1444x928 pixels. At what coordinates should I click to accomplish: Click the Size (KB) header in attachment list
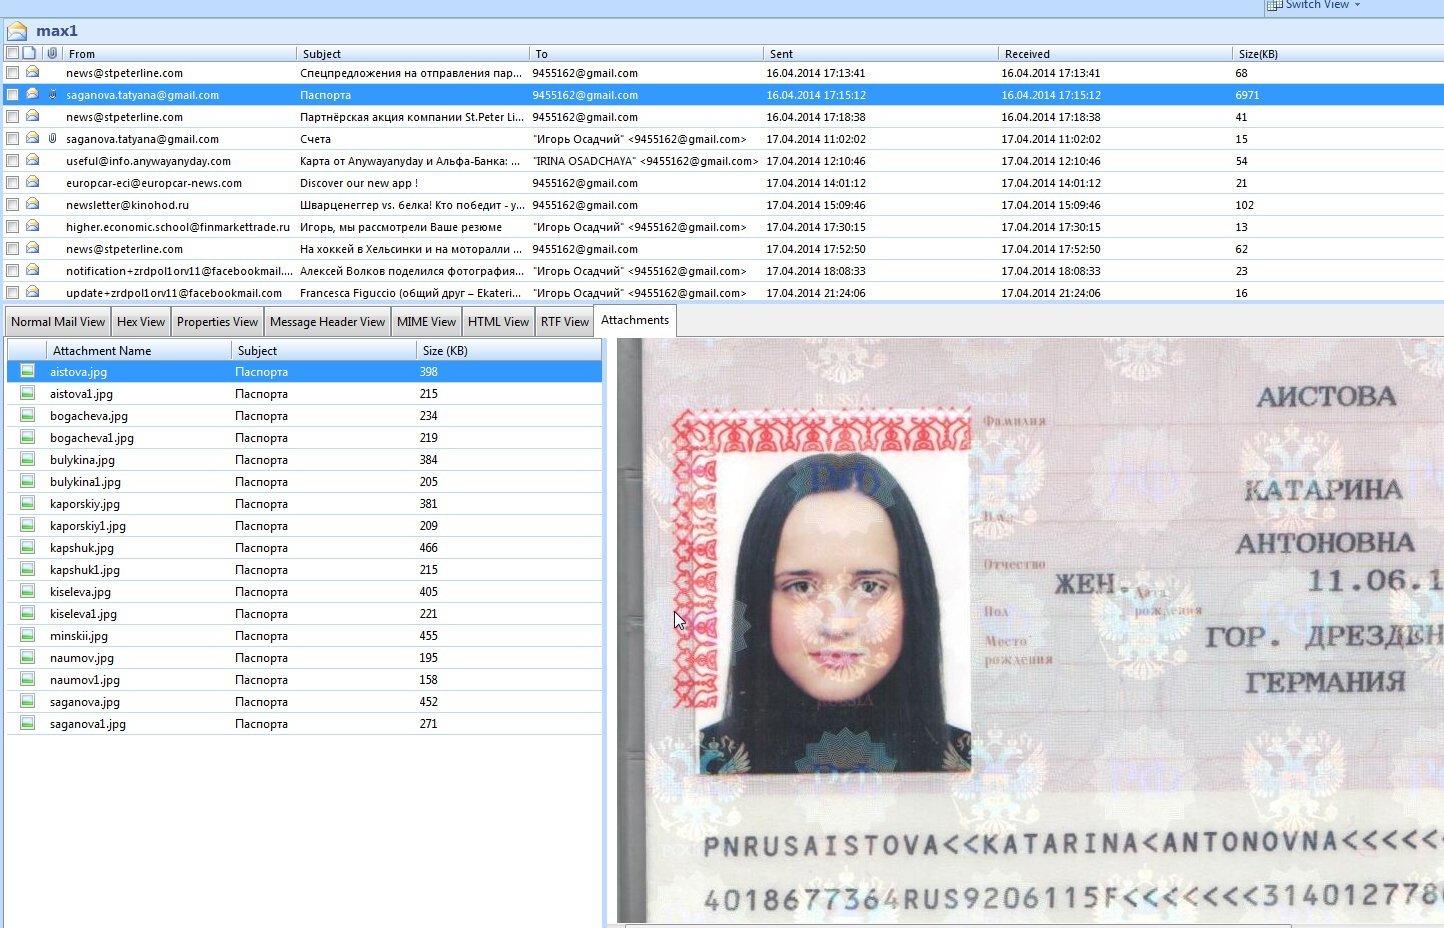coord(509,350)
